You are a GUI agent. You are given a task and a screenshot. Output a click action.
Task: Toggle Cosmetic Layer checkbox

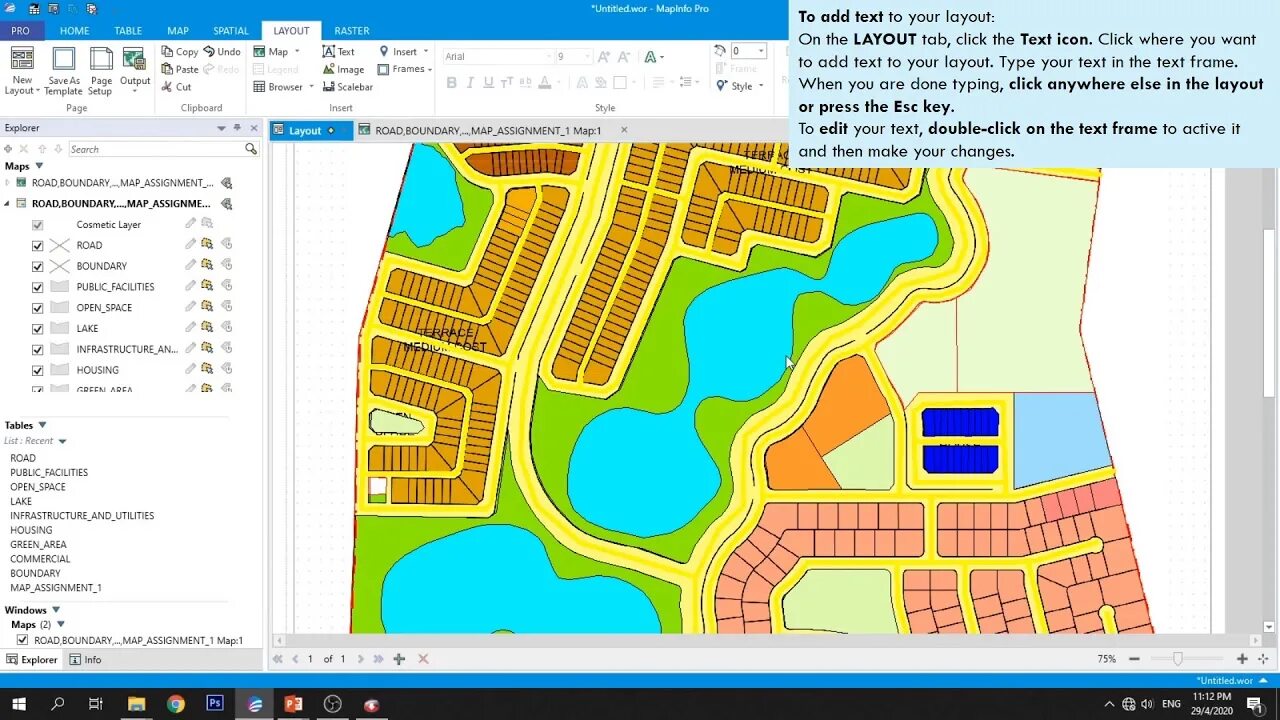tap(38, 225)
